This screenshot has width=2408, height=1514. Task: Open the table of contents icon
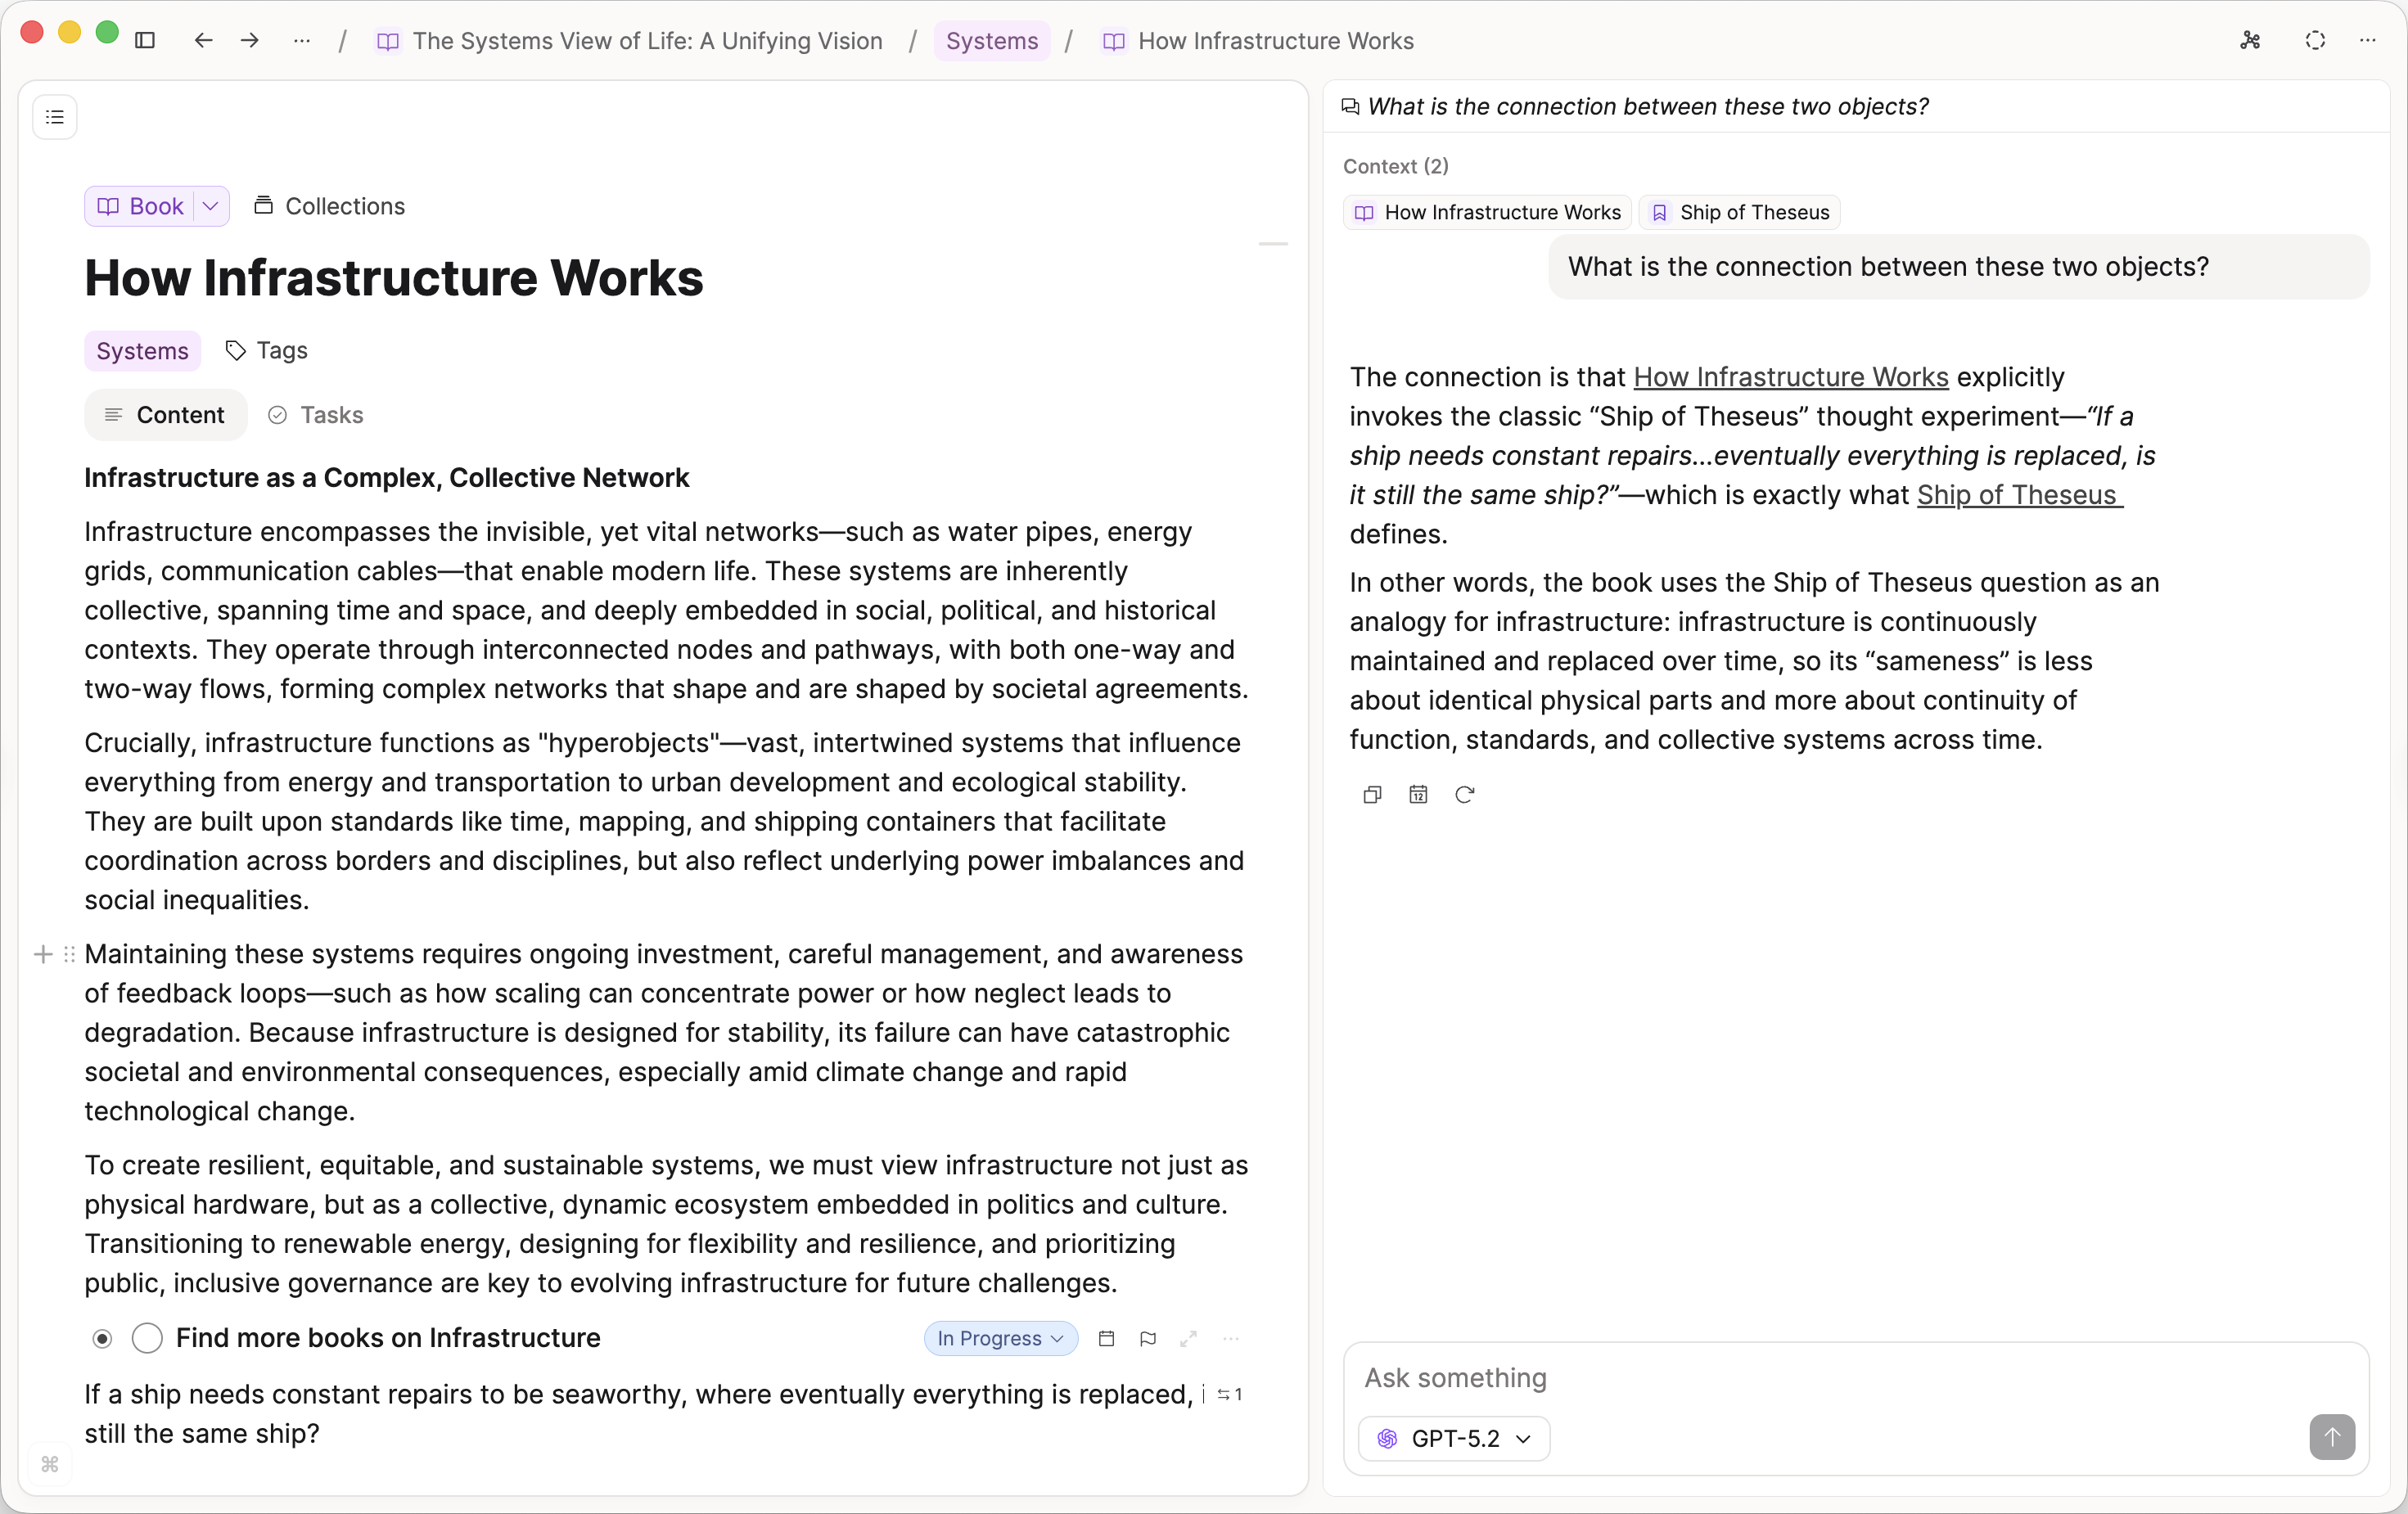coord(55,117)
